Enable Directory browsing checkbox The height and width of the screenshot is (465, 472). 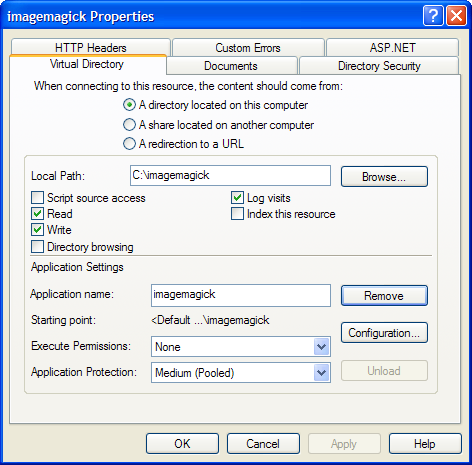(37, 247)
